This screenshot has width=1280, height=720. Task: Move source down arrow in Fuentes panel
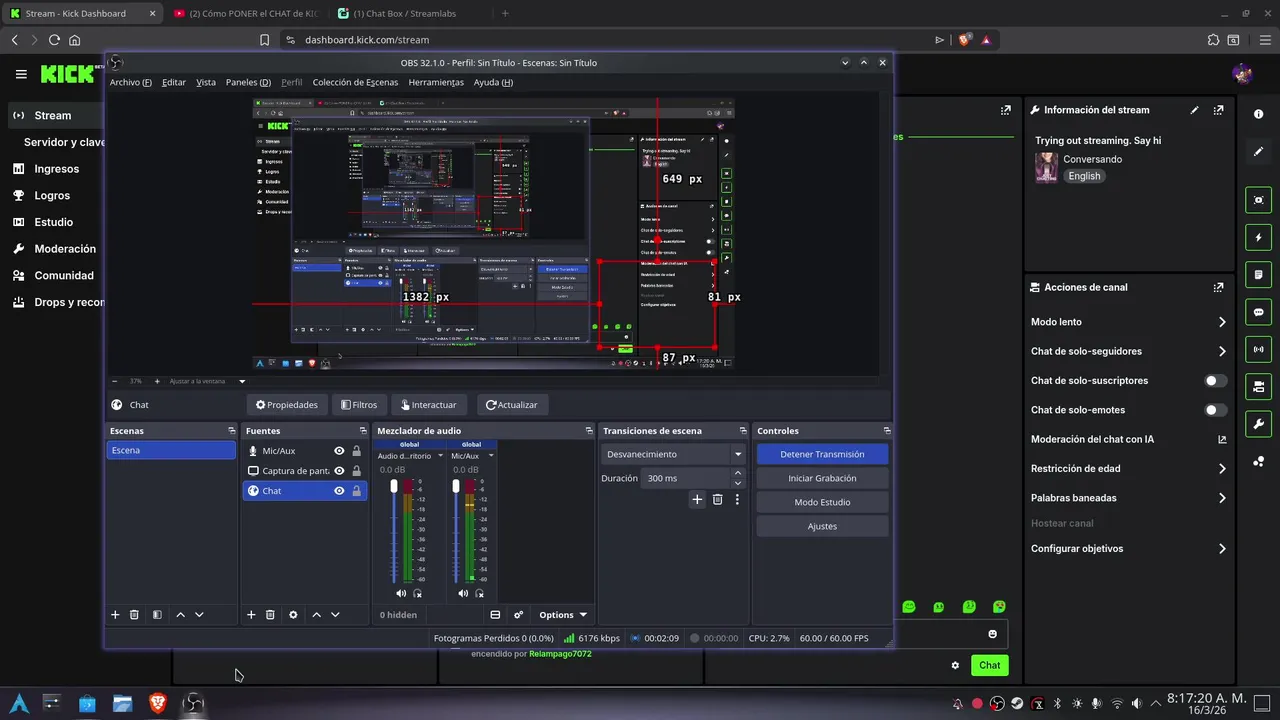[335, 615]
